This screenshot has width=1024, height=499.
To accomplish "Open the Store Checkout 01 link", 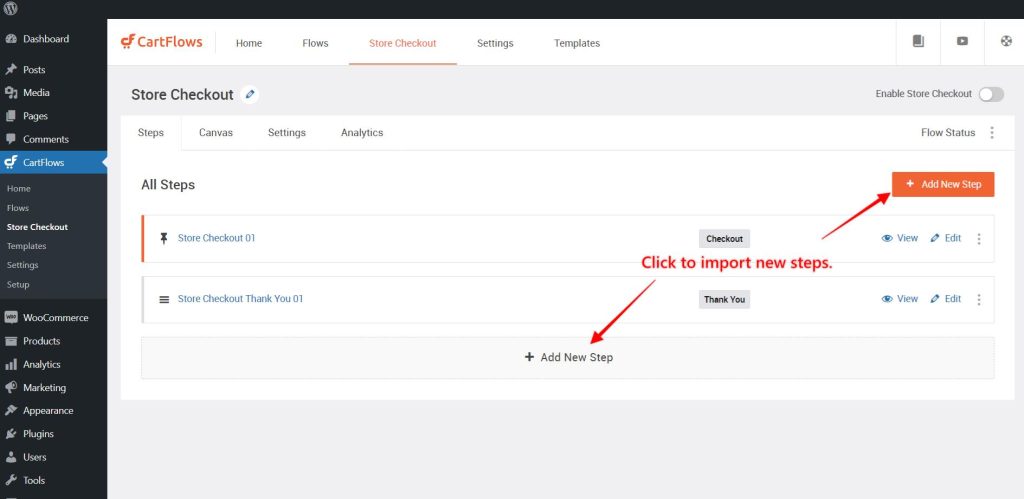I will pos(216,238).
